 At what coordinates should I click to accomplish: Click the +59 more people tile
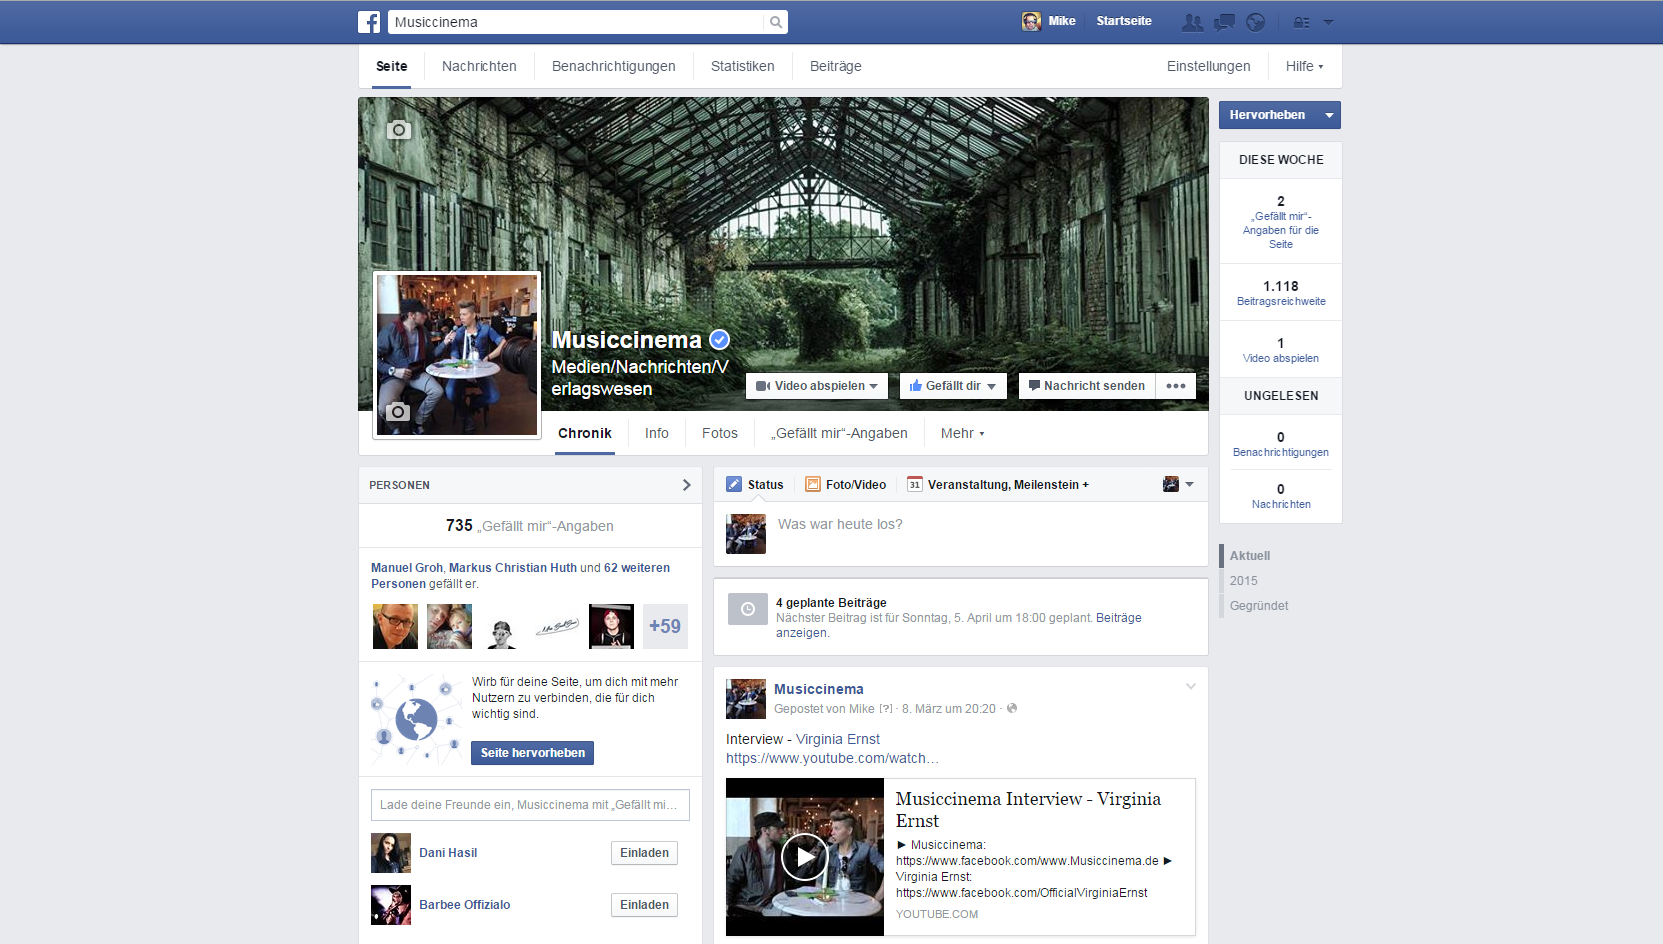pos(665,626)
